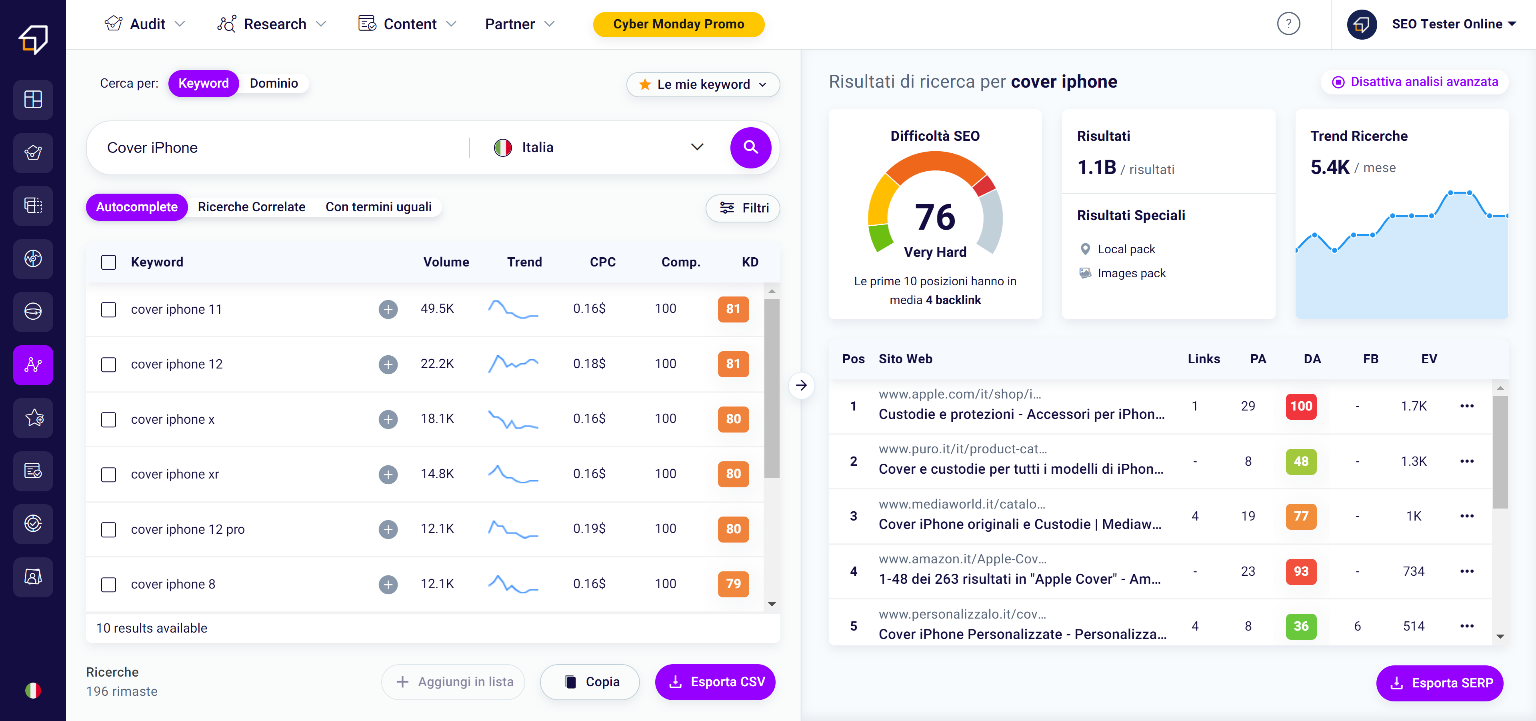This screenshot has height=721, width=1536.
Task: Open the SEO Tester Online account dropdown
Action: [x=1454, y=24]
